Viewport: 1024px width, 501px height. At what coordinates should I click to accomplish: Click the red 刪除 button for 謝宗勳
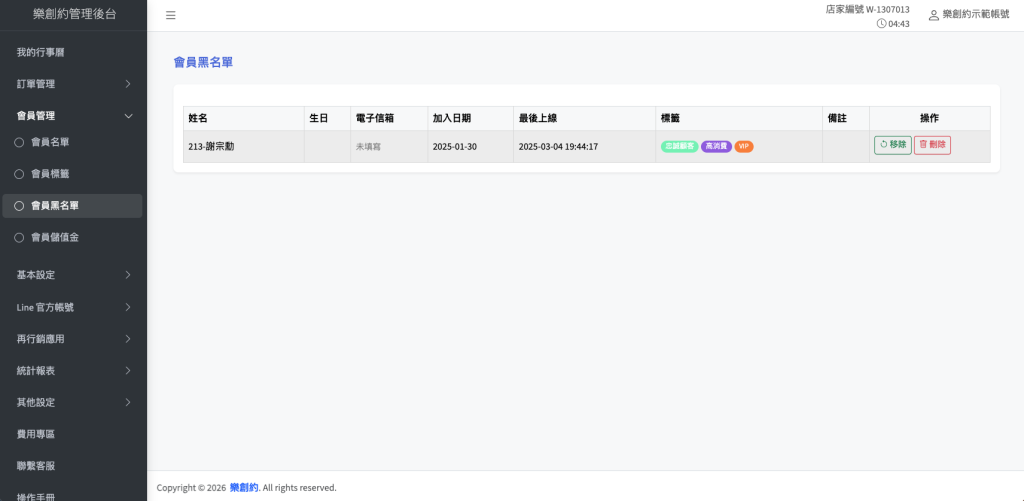[932, 145]
